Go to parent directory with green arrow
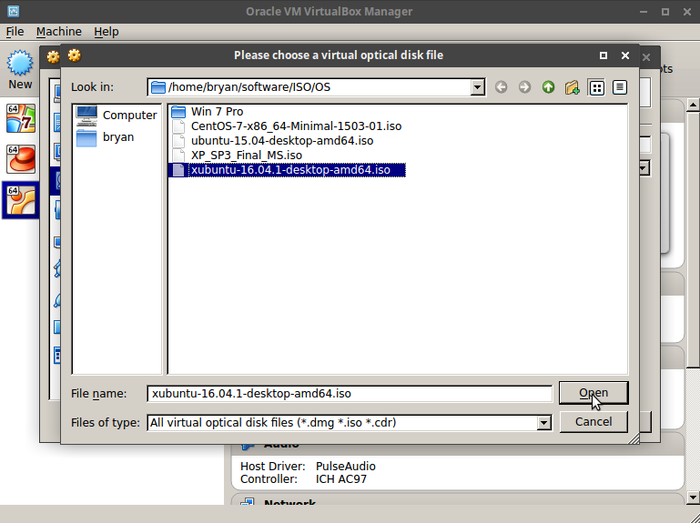 click(548, 87)
